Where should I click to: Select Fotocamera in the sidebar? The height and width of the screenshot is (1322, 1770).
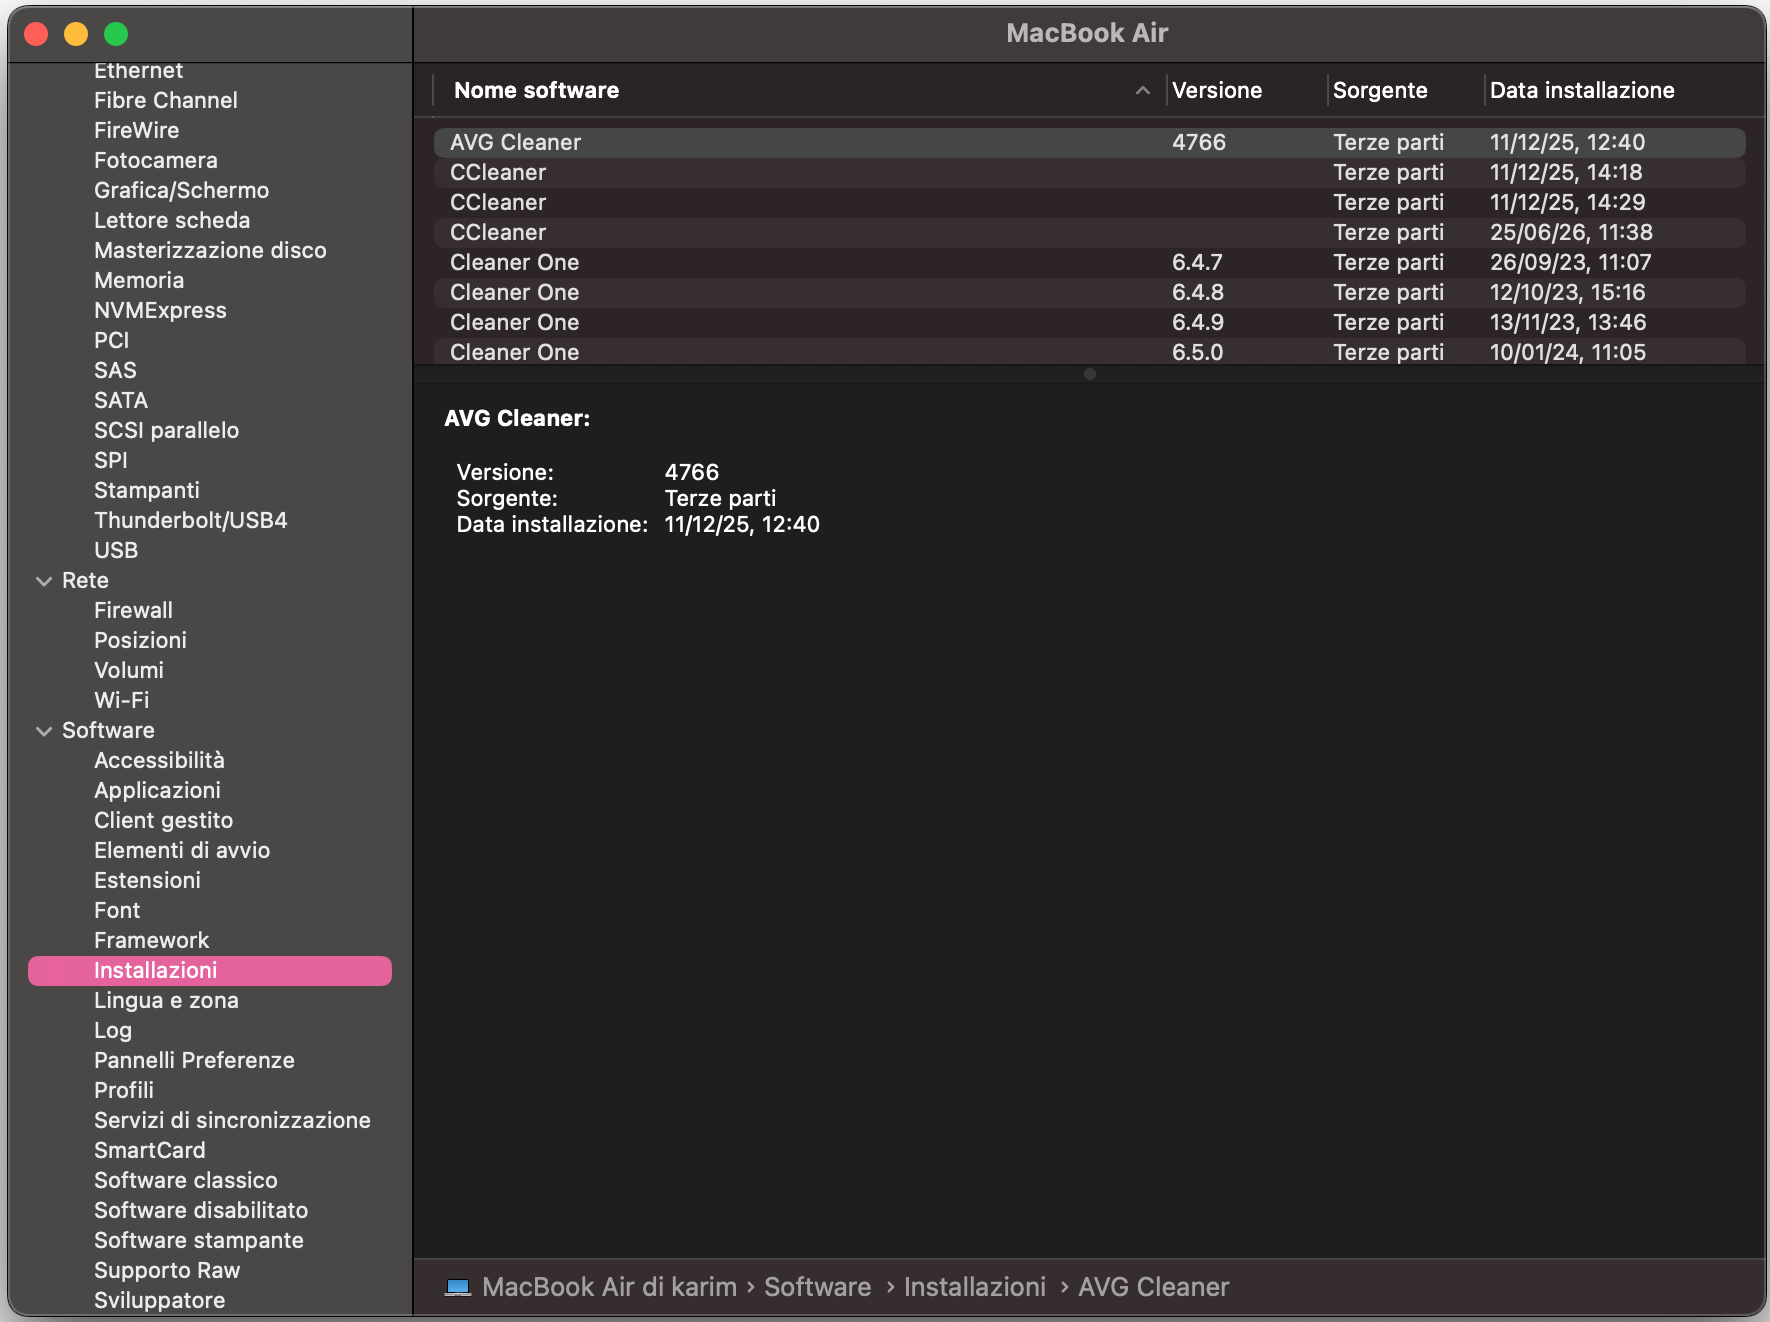click(x=156, y=160)
